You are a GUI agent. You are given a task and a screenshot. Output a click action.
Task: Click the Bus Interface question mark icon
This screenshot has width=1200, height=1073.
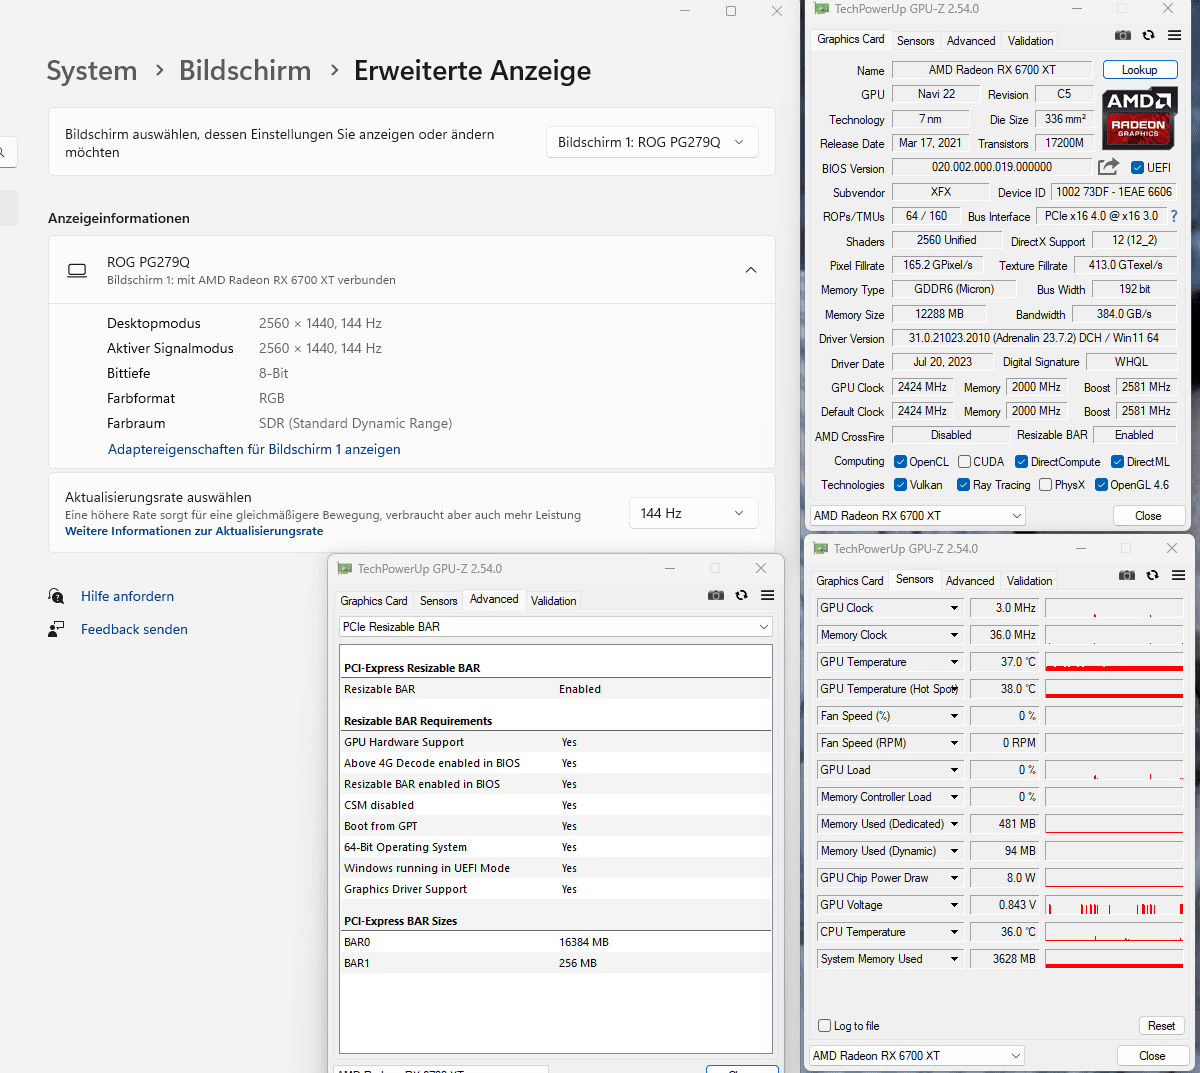click(1173, 216)
